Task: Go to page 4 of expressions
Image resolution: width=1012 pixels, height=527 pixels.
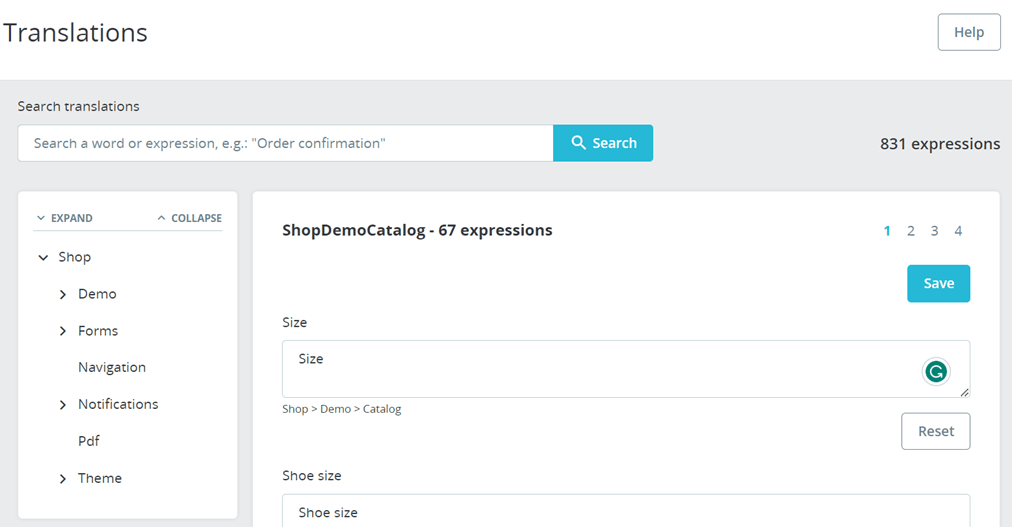Action: click(x=958, y=231)
